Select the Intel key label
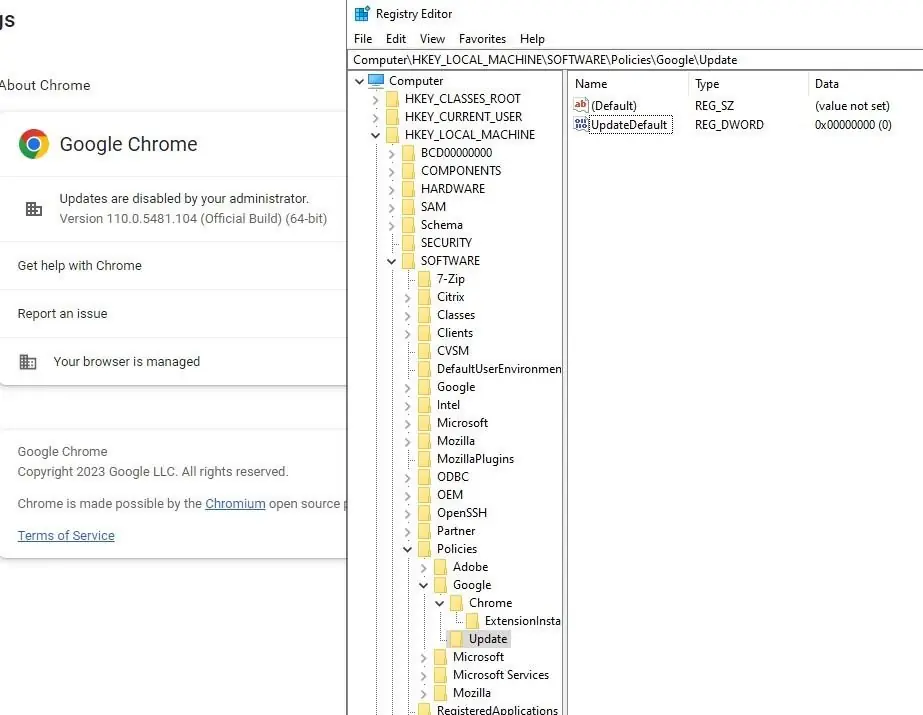The height and width of the screenshot is (715, 923). [x=448, y=405]
